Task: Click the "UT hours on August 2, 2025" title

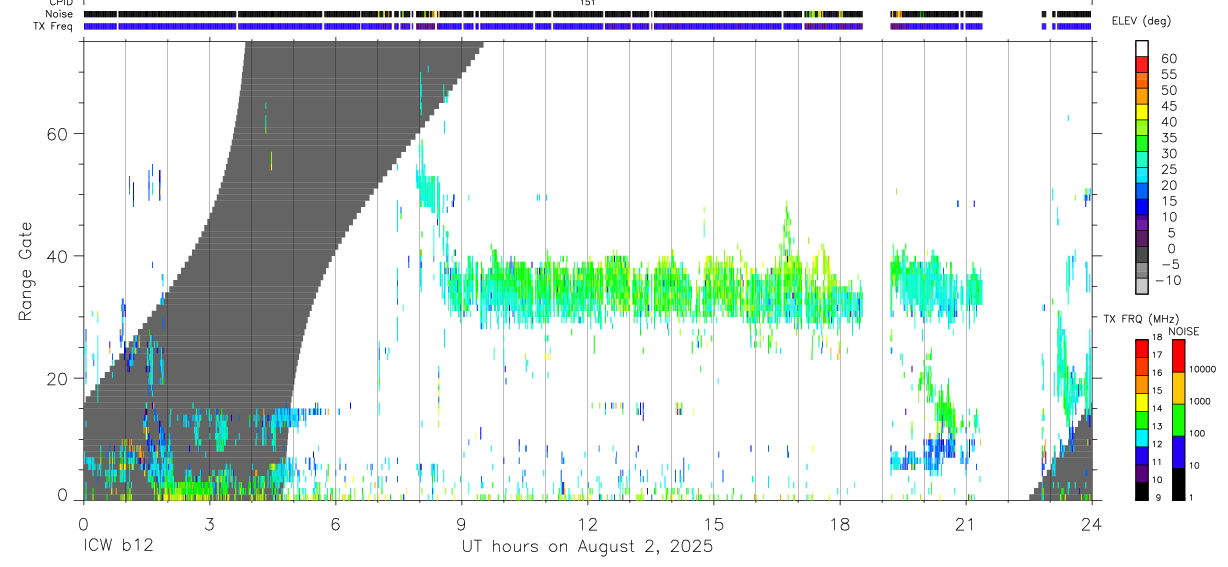Action: (x=587, y=547)
